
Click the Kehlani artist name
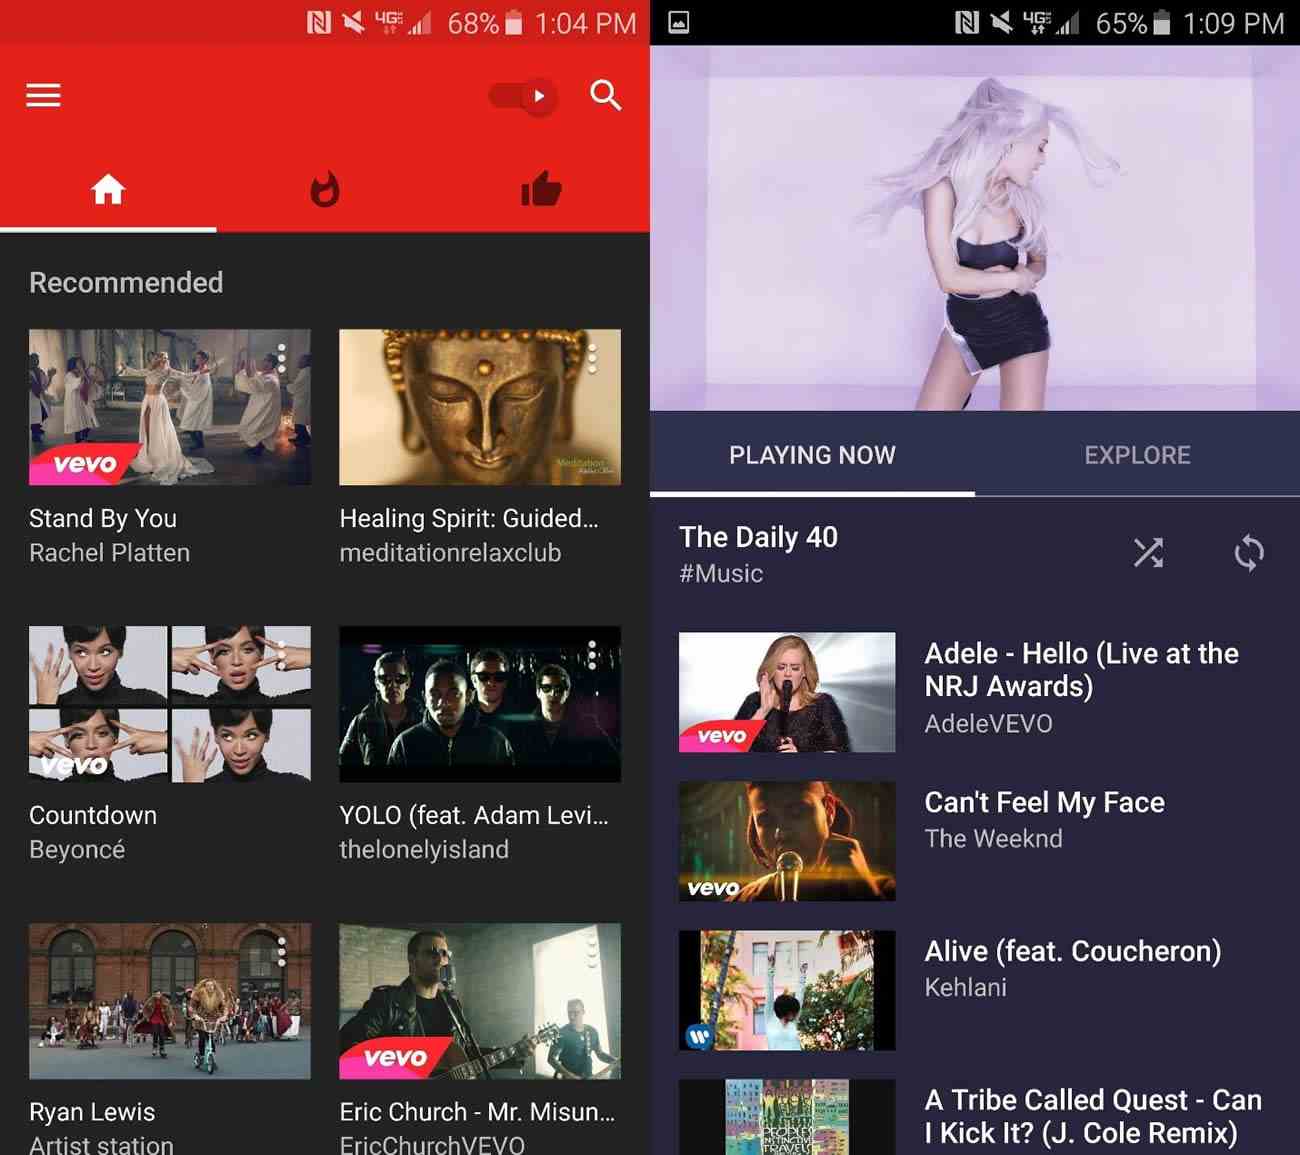pyautogui.click(x=965, y=988)
